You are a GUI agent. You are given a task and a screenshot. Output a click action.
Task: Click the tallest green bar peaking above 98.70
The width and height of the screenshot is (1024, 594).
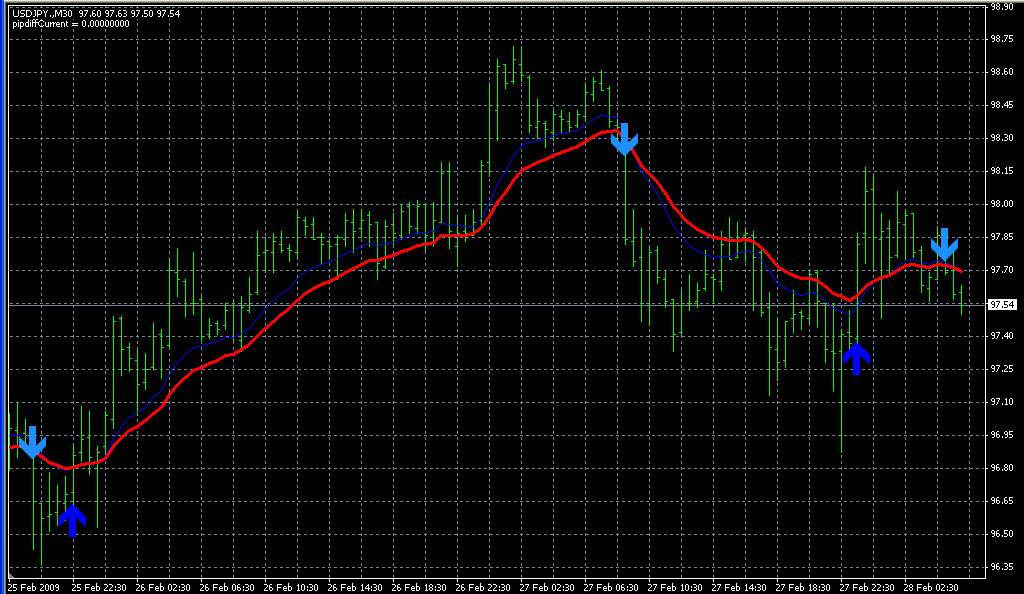[x=521, y=64]
